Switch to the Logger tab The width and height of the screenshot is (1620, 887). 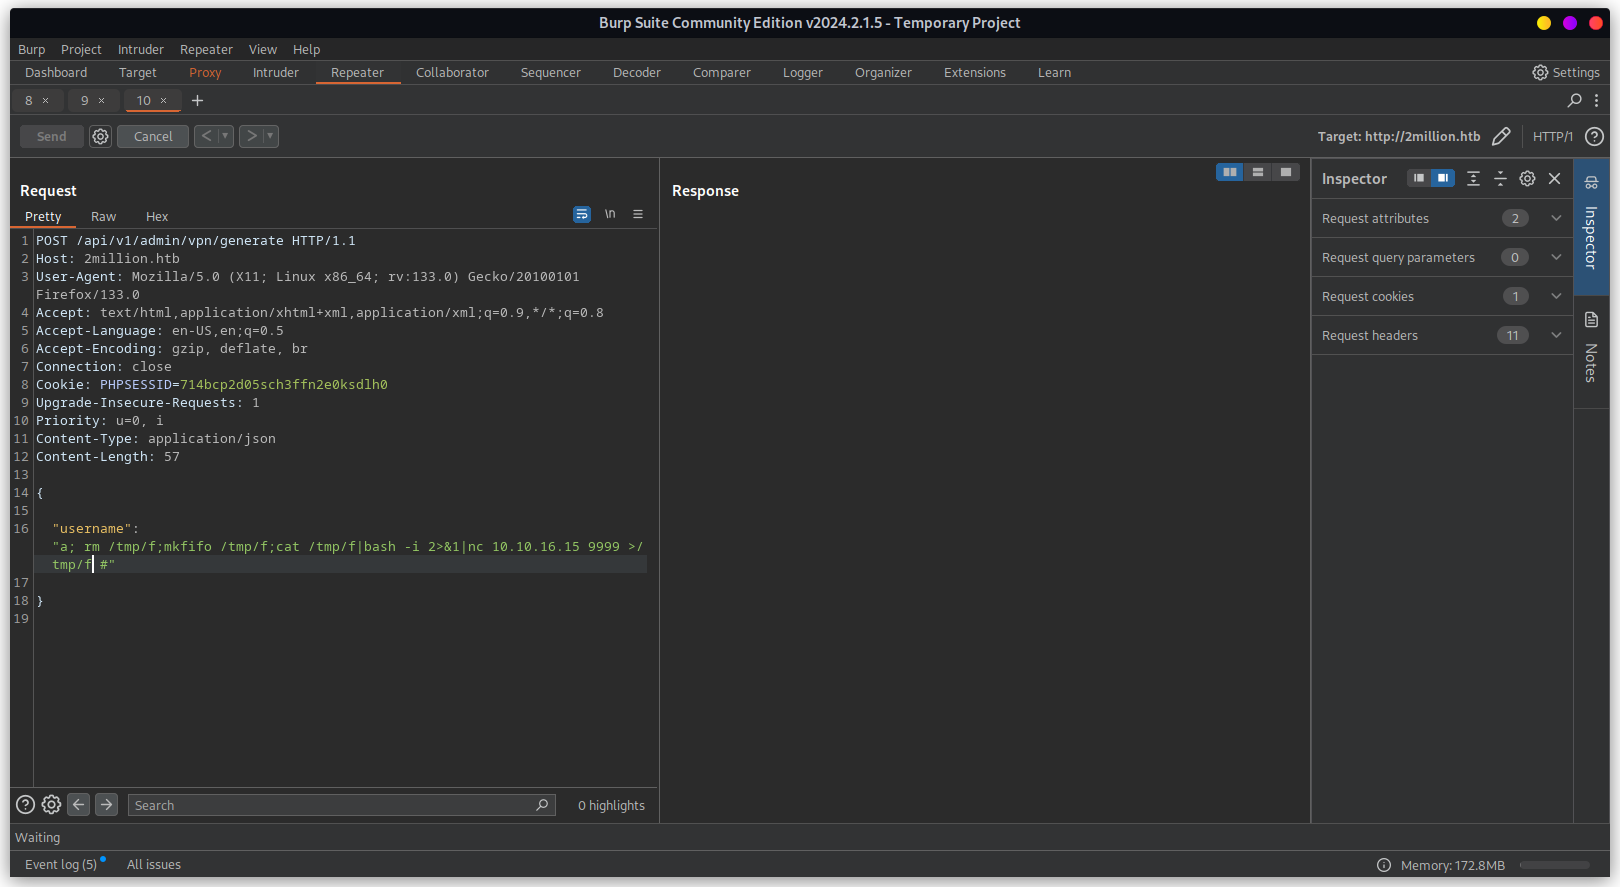click(803, 72)
